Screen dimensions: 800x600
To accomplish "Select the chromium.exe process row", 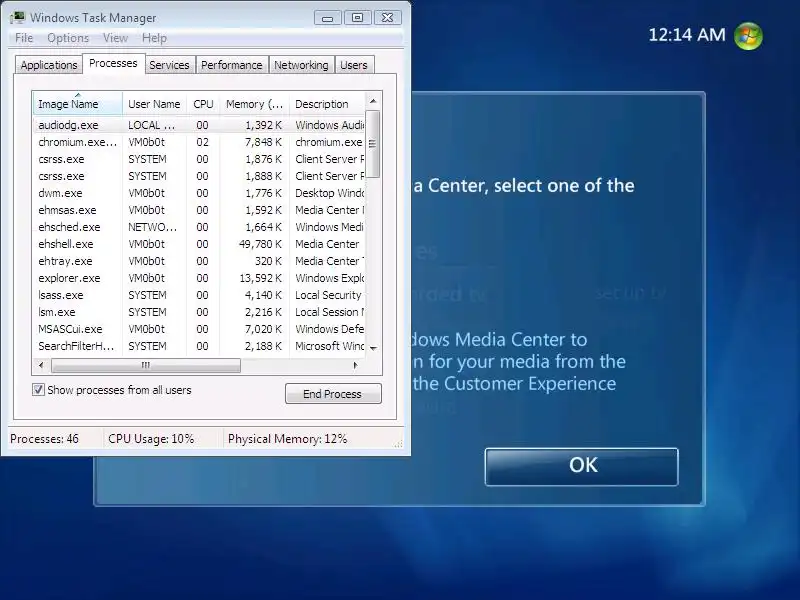I will point(199,142).
